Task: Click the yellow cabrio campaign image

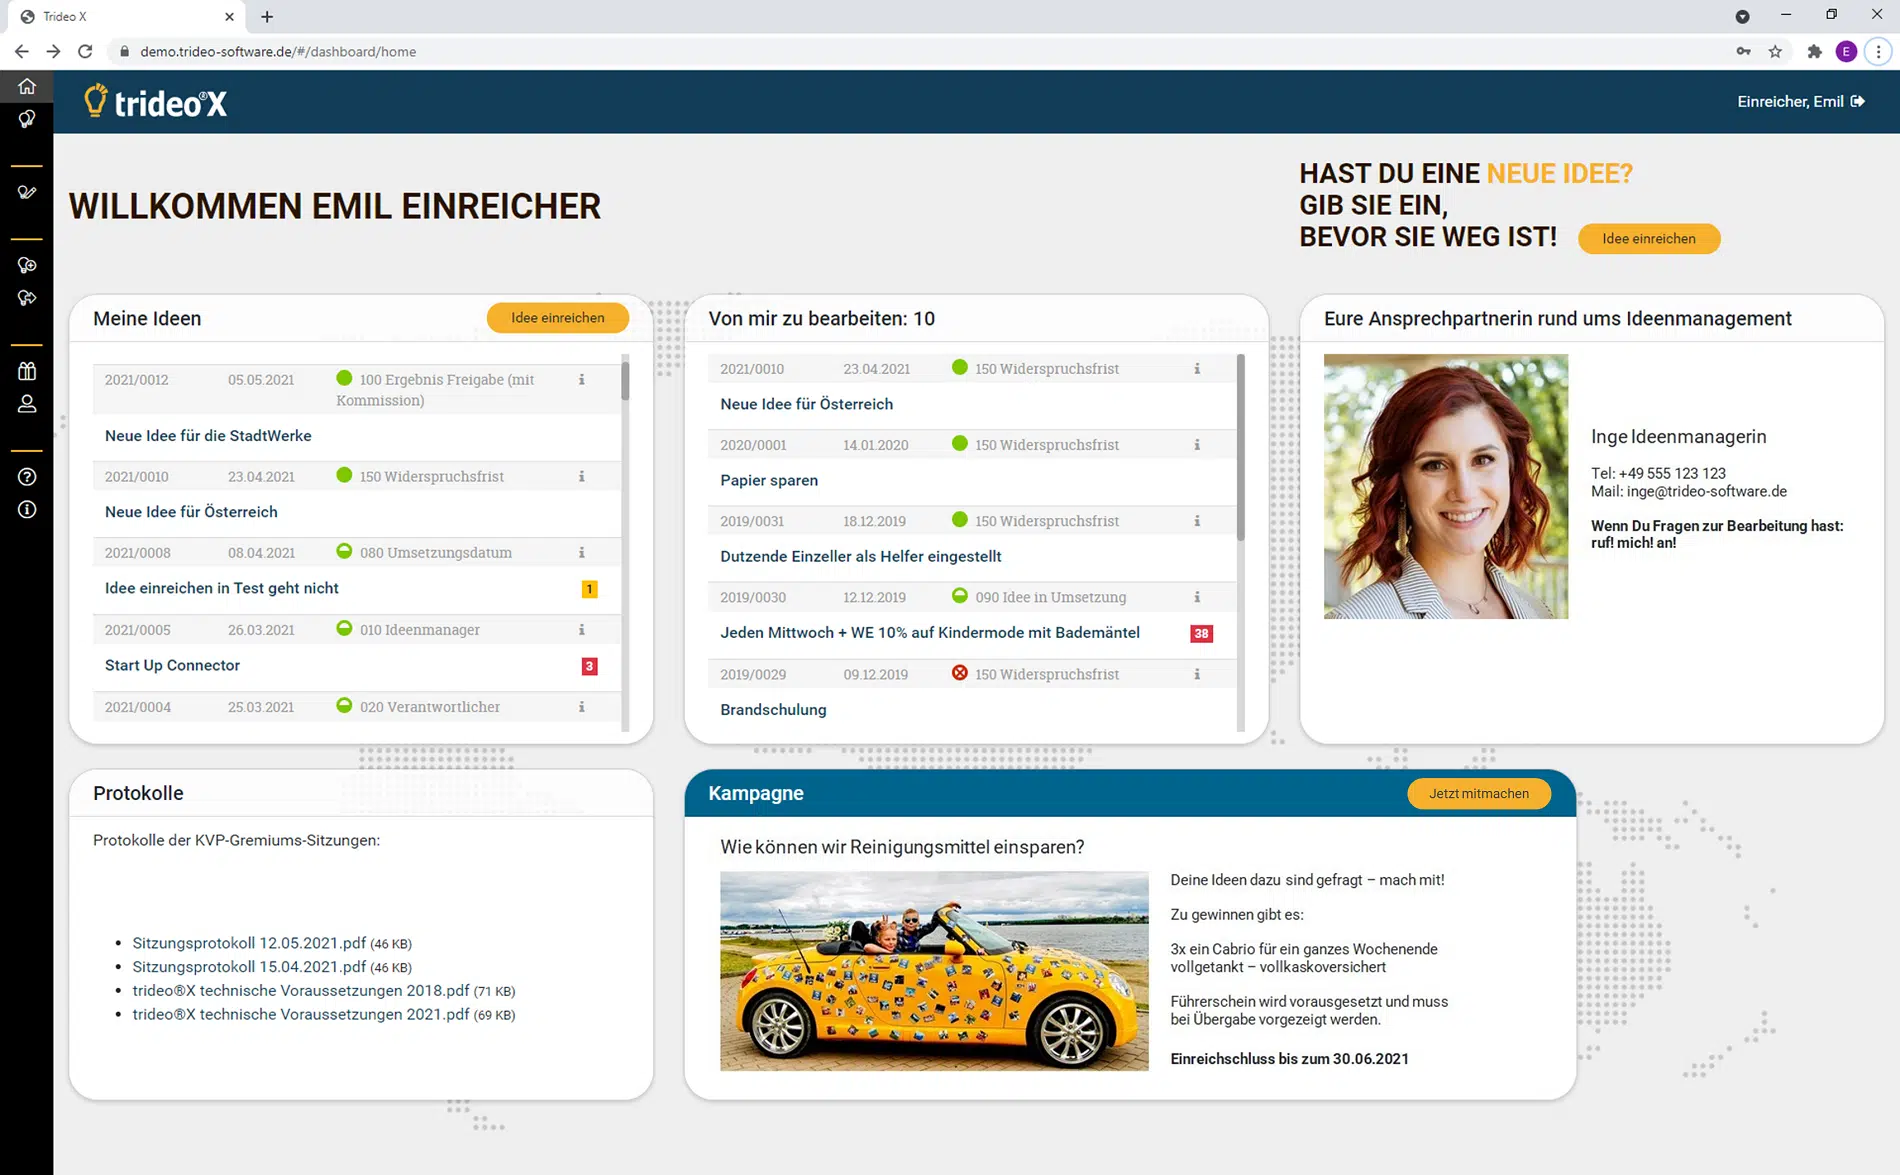Action: [934, 971]
